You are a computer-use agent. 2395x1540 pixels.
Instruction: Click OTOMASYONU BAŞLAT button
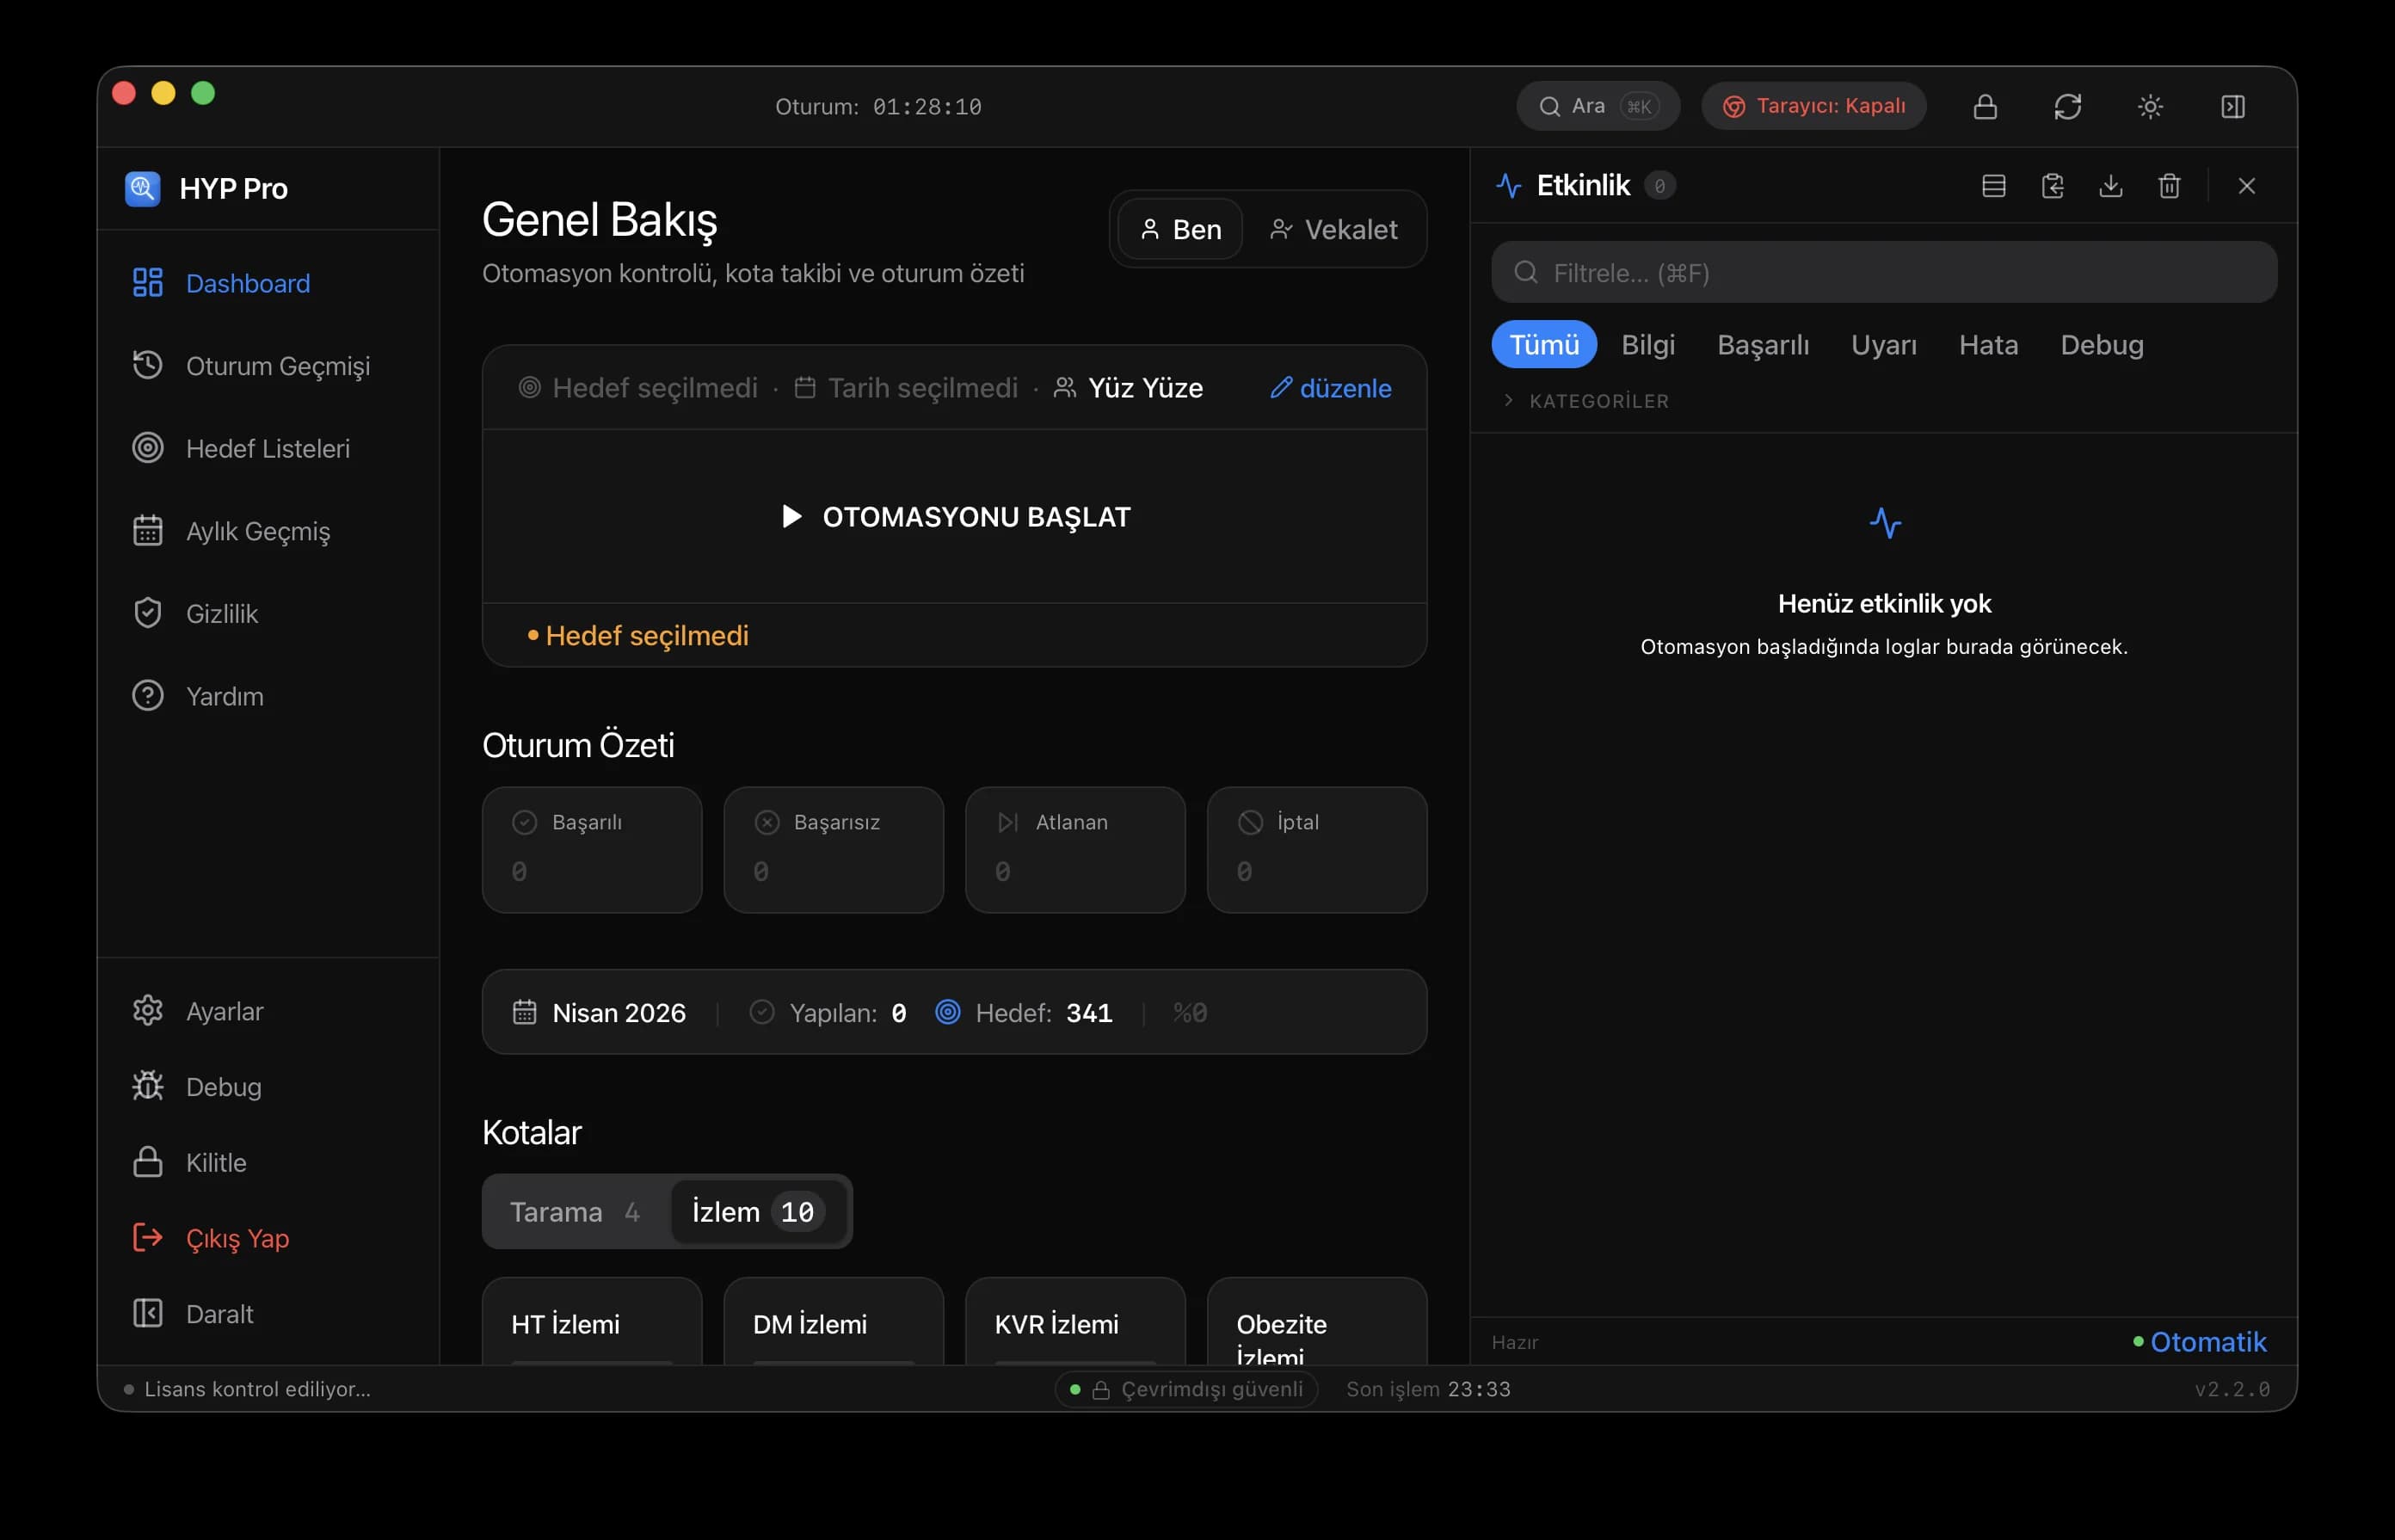[x=954, y=516]
